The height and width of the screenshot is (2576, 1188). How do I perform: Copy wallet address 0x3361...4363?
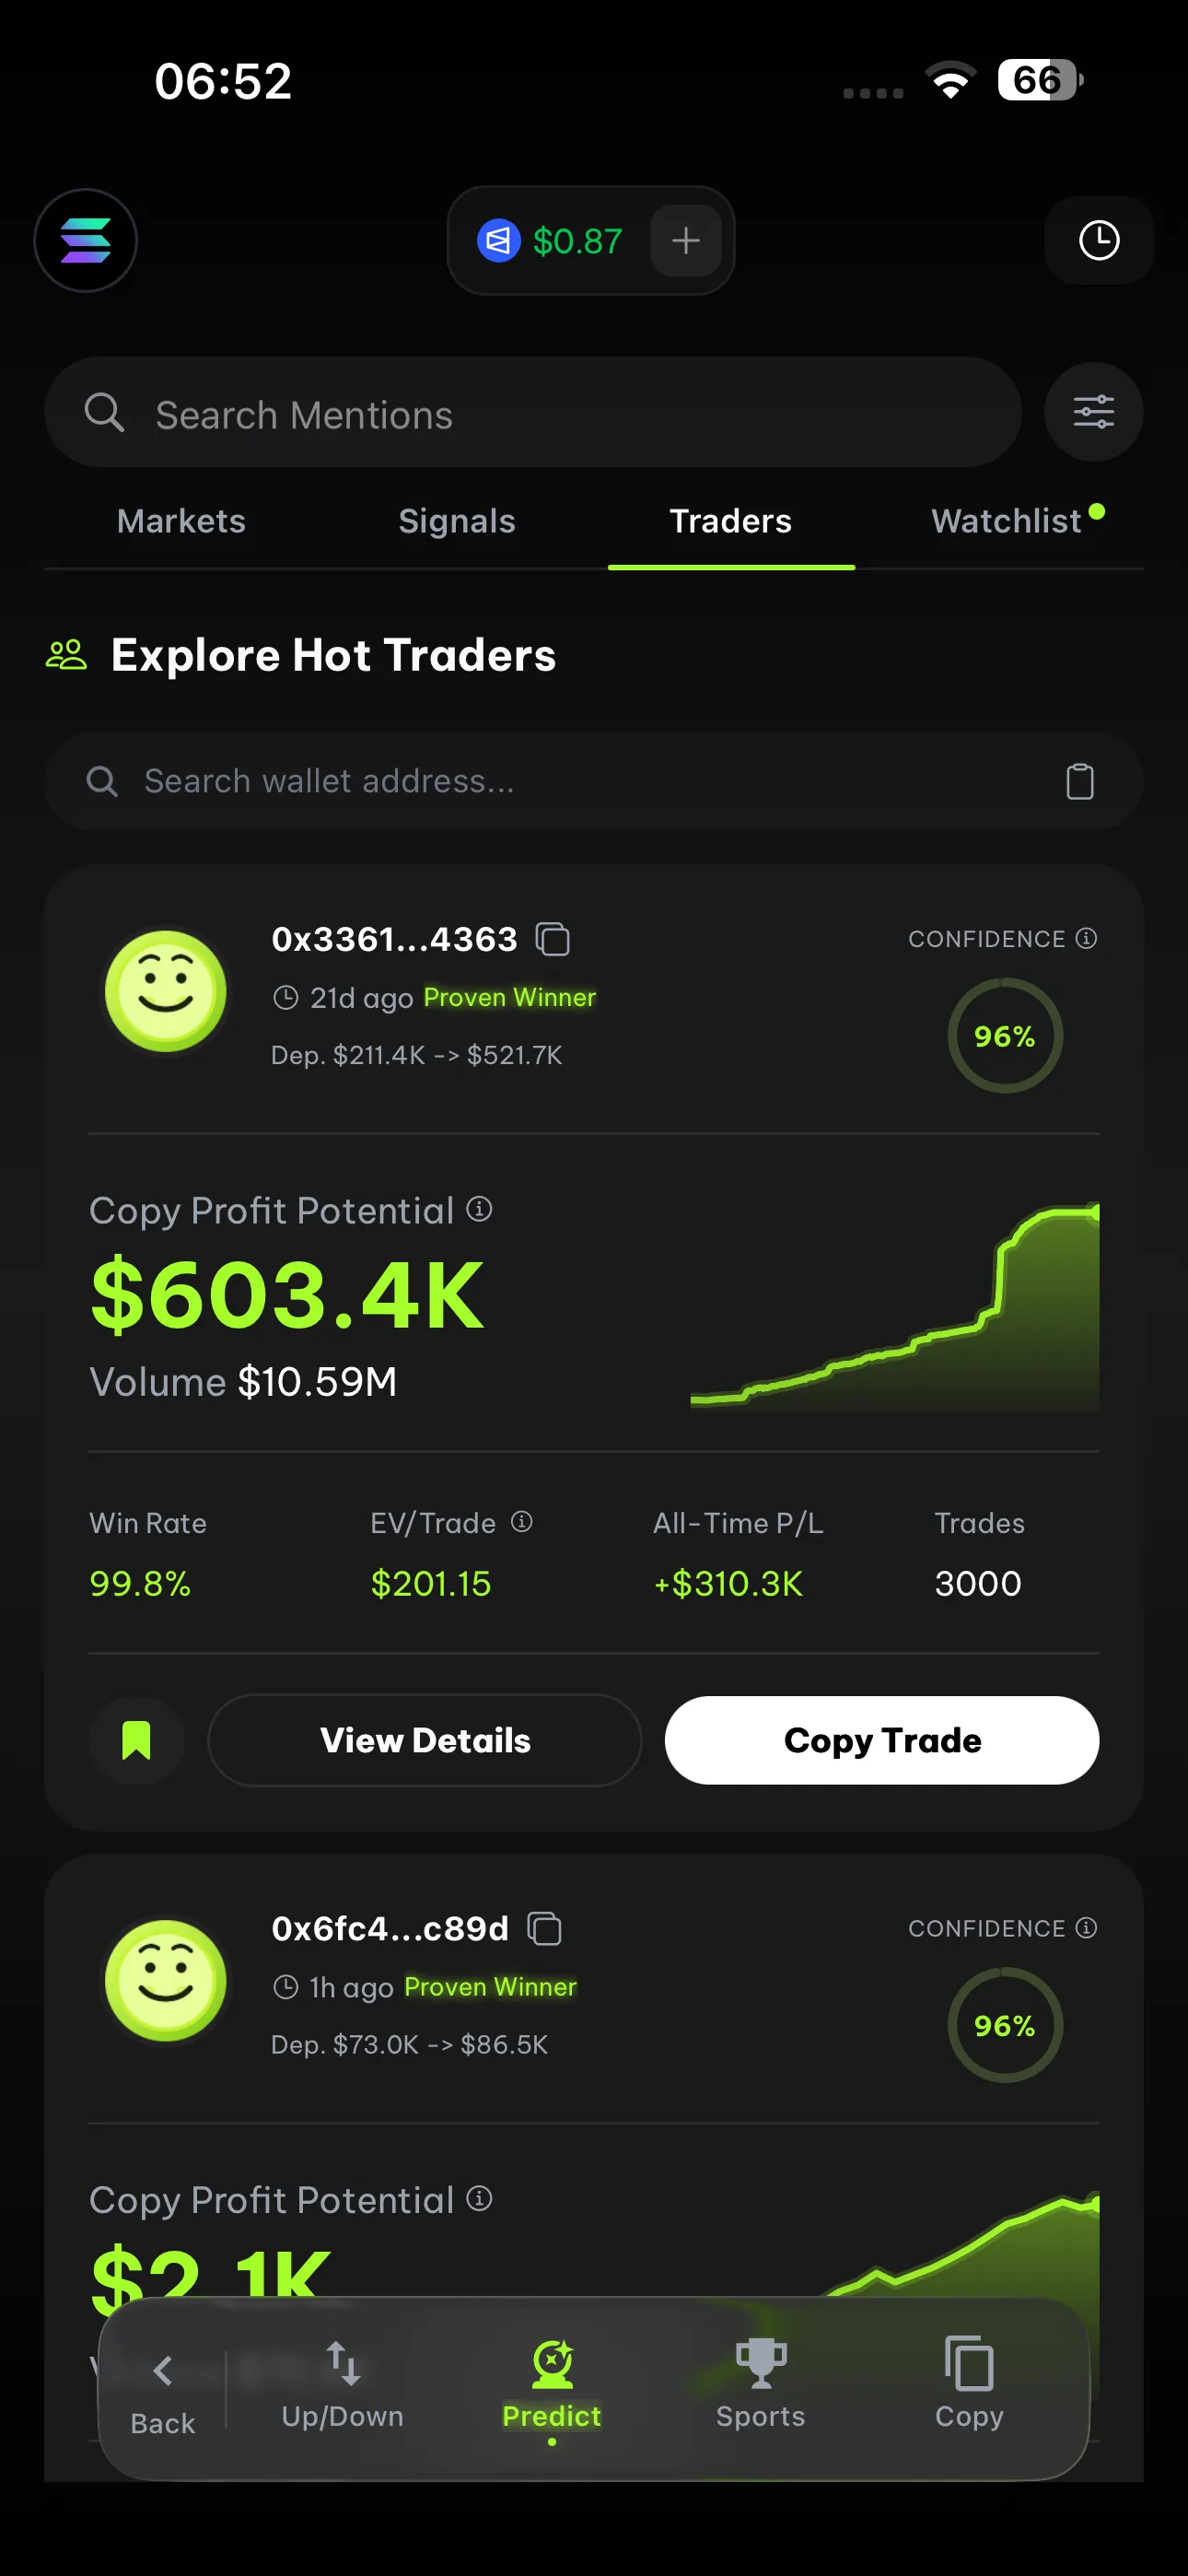click(x=554, y=939)
